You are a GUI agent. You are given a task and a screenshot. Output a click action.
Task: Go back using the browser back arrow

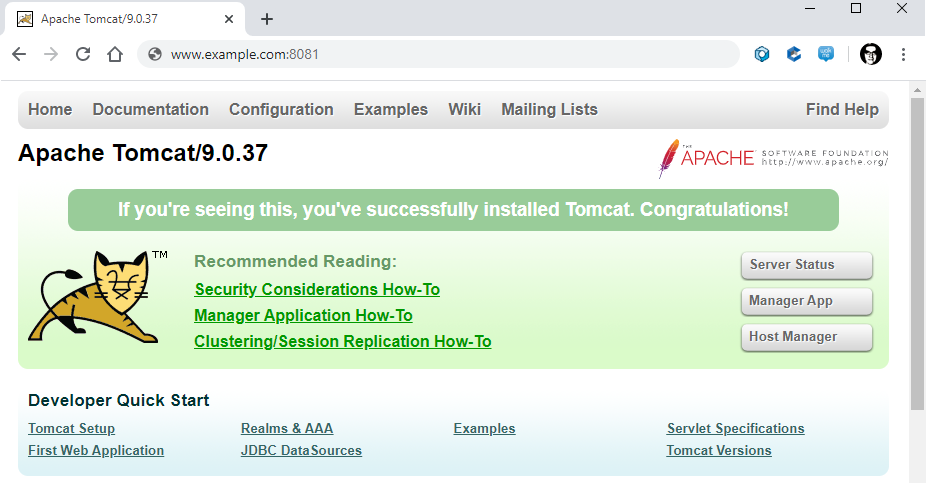tap(19, 54)
